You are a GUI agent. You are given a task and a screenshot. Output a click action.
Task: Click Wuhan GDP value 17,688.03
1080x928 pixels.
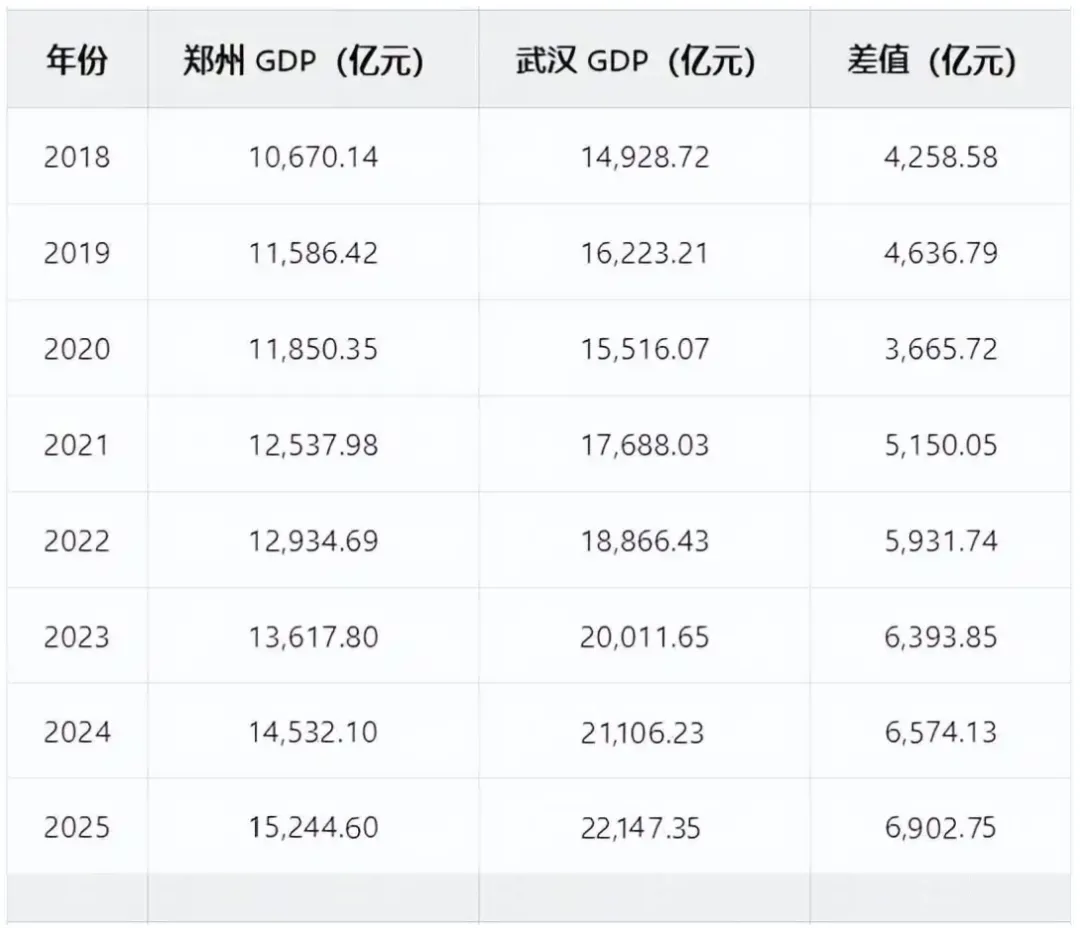[x=645, y=444]
